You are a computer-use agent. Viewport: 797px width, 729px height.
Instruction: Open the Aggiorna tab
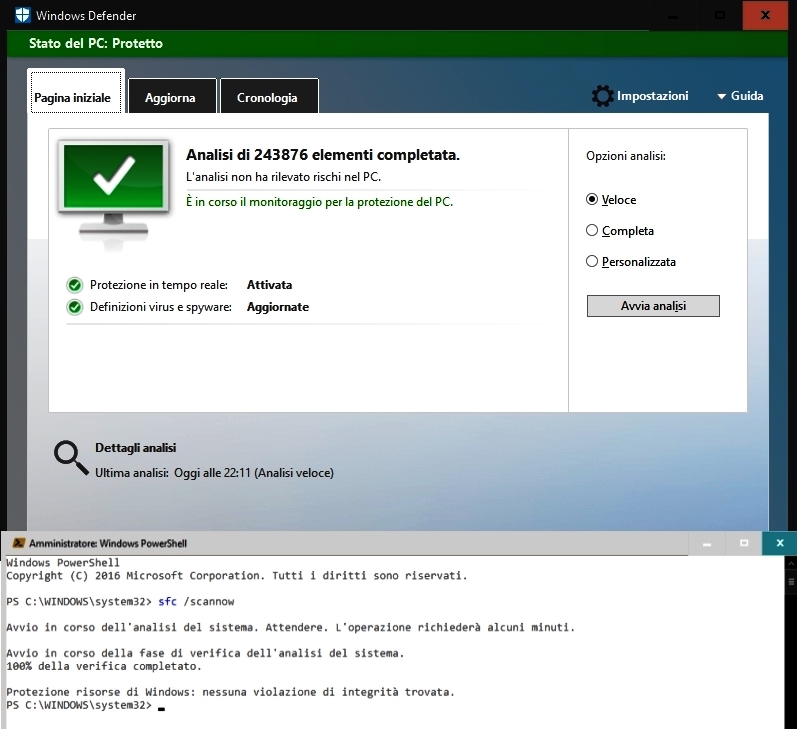point(172,96)
